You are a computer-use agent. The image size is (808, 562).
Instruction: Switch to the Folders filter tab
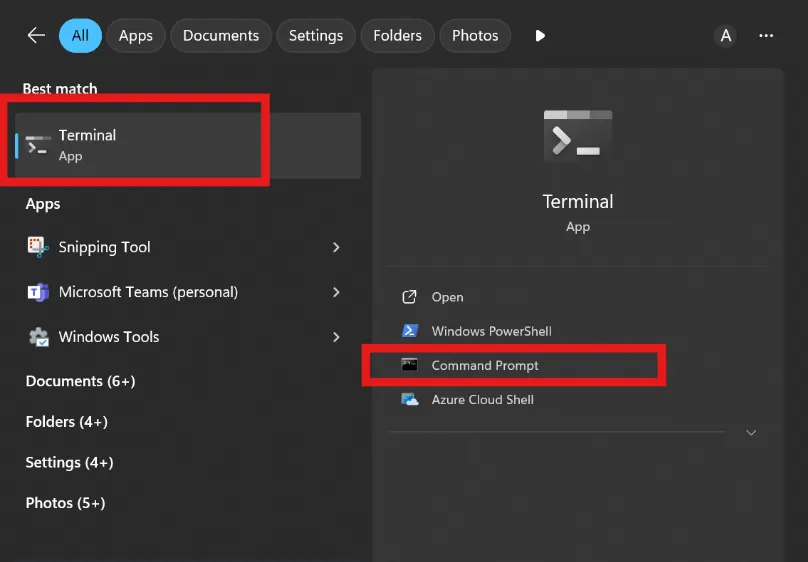click(397, 36)
